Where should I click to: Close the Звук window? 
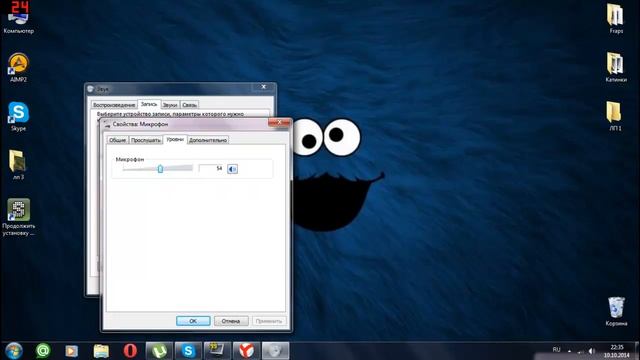click(x=264, y=87)
